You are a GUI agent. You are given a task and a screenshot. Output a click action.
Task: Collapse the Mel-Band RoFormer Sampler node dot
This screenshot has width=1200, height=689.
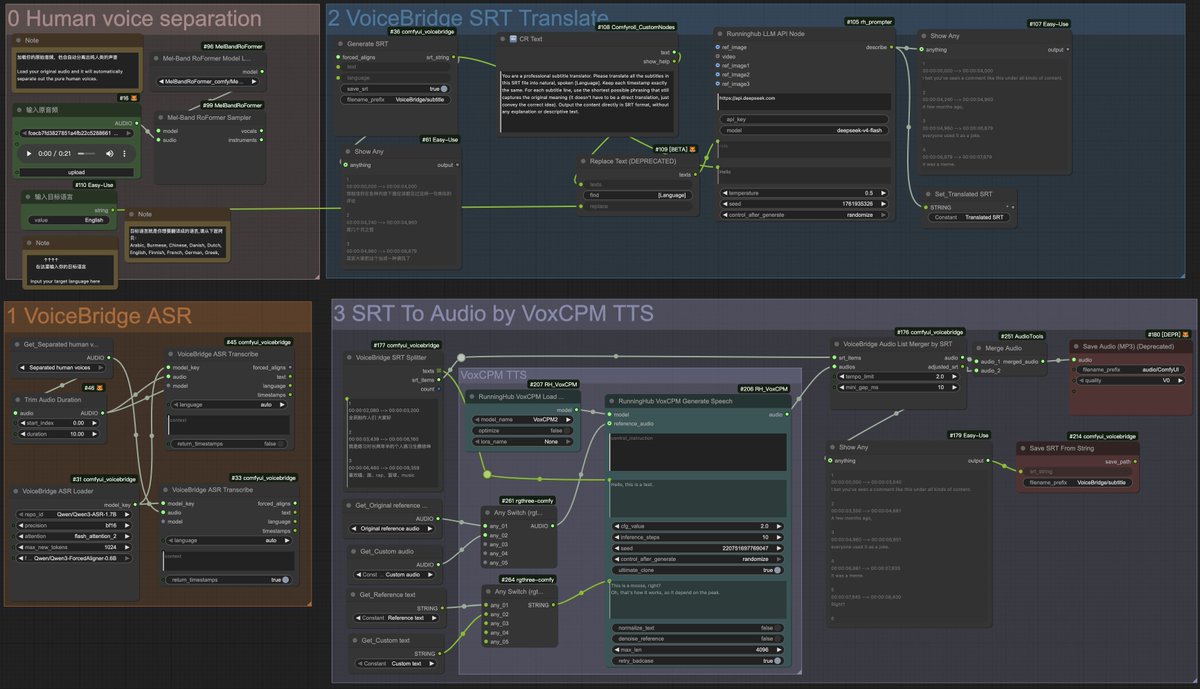tap(160, 117)
